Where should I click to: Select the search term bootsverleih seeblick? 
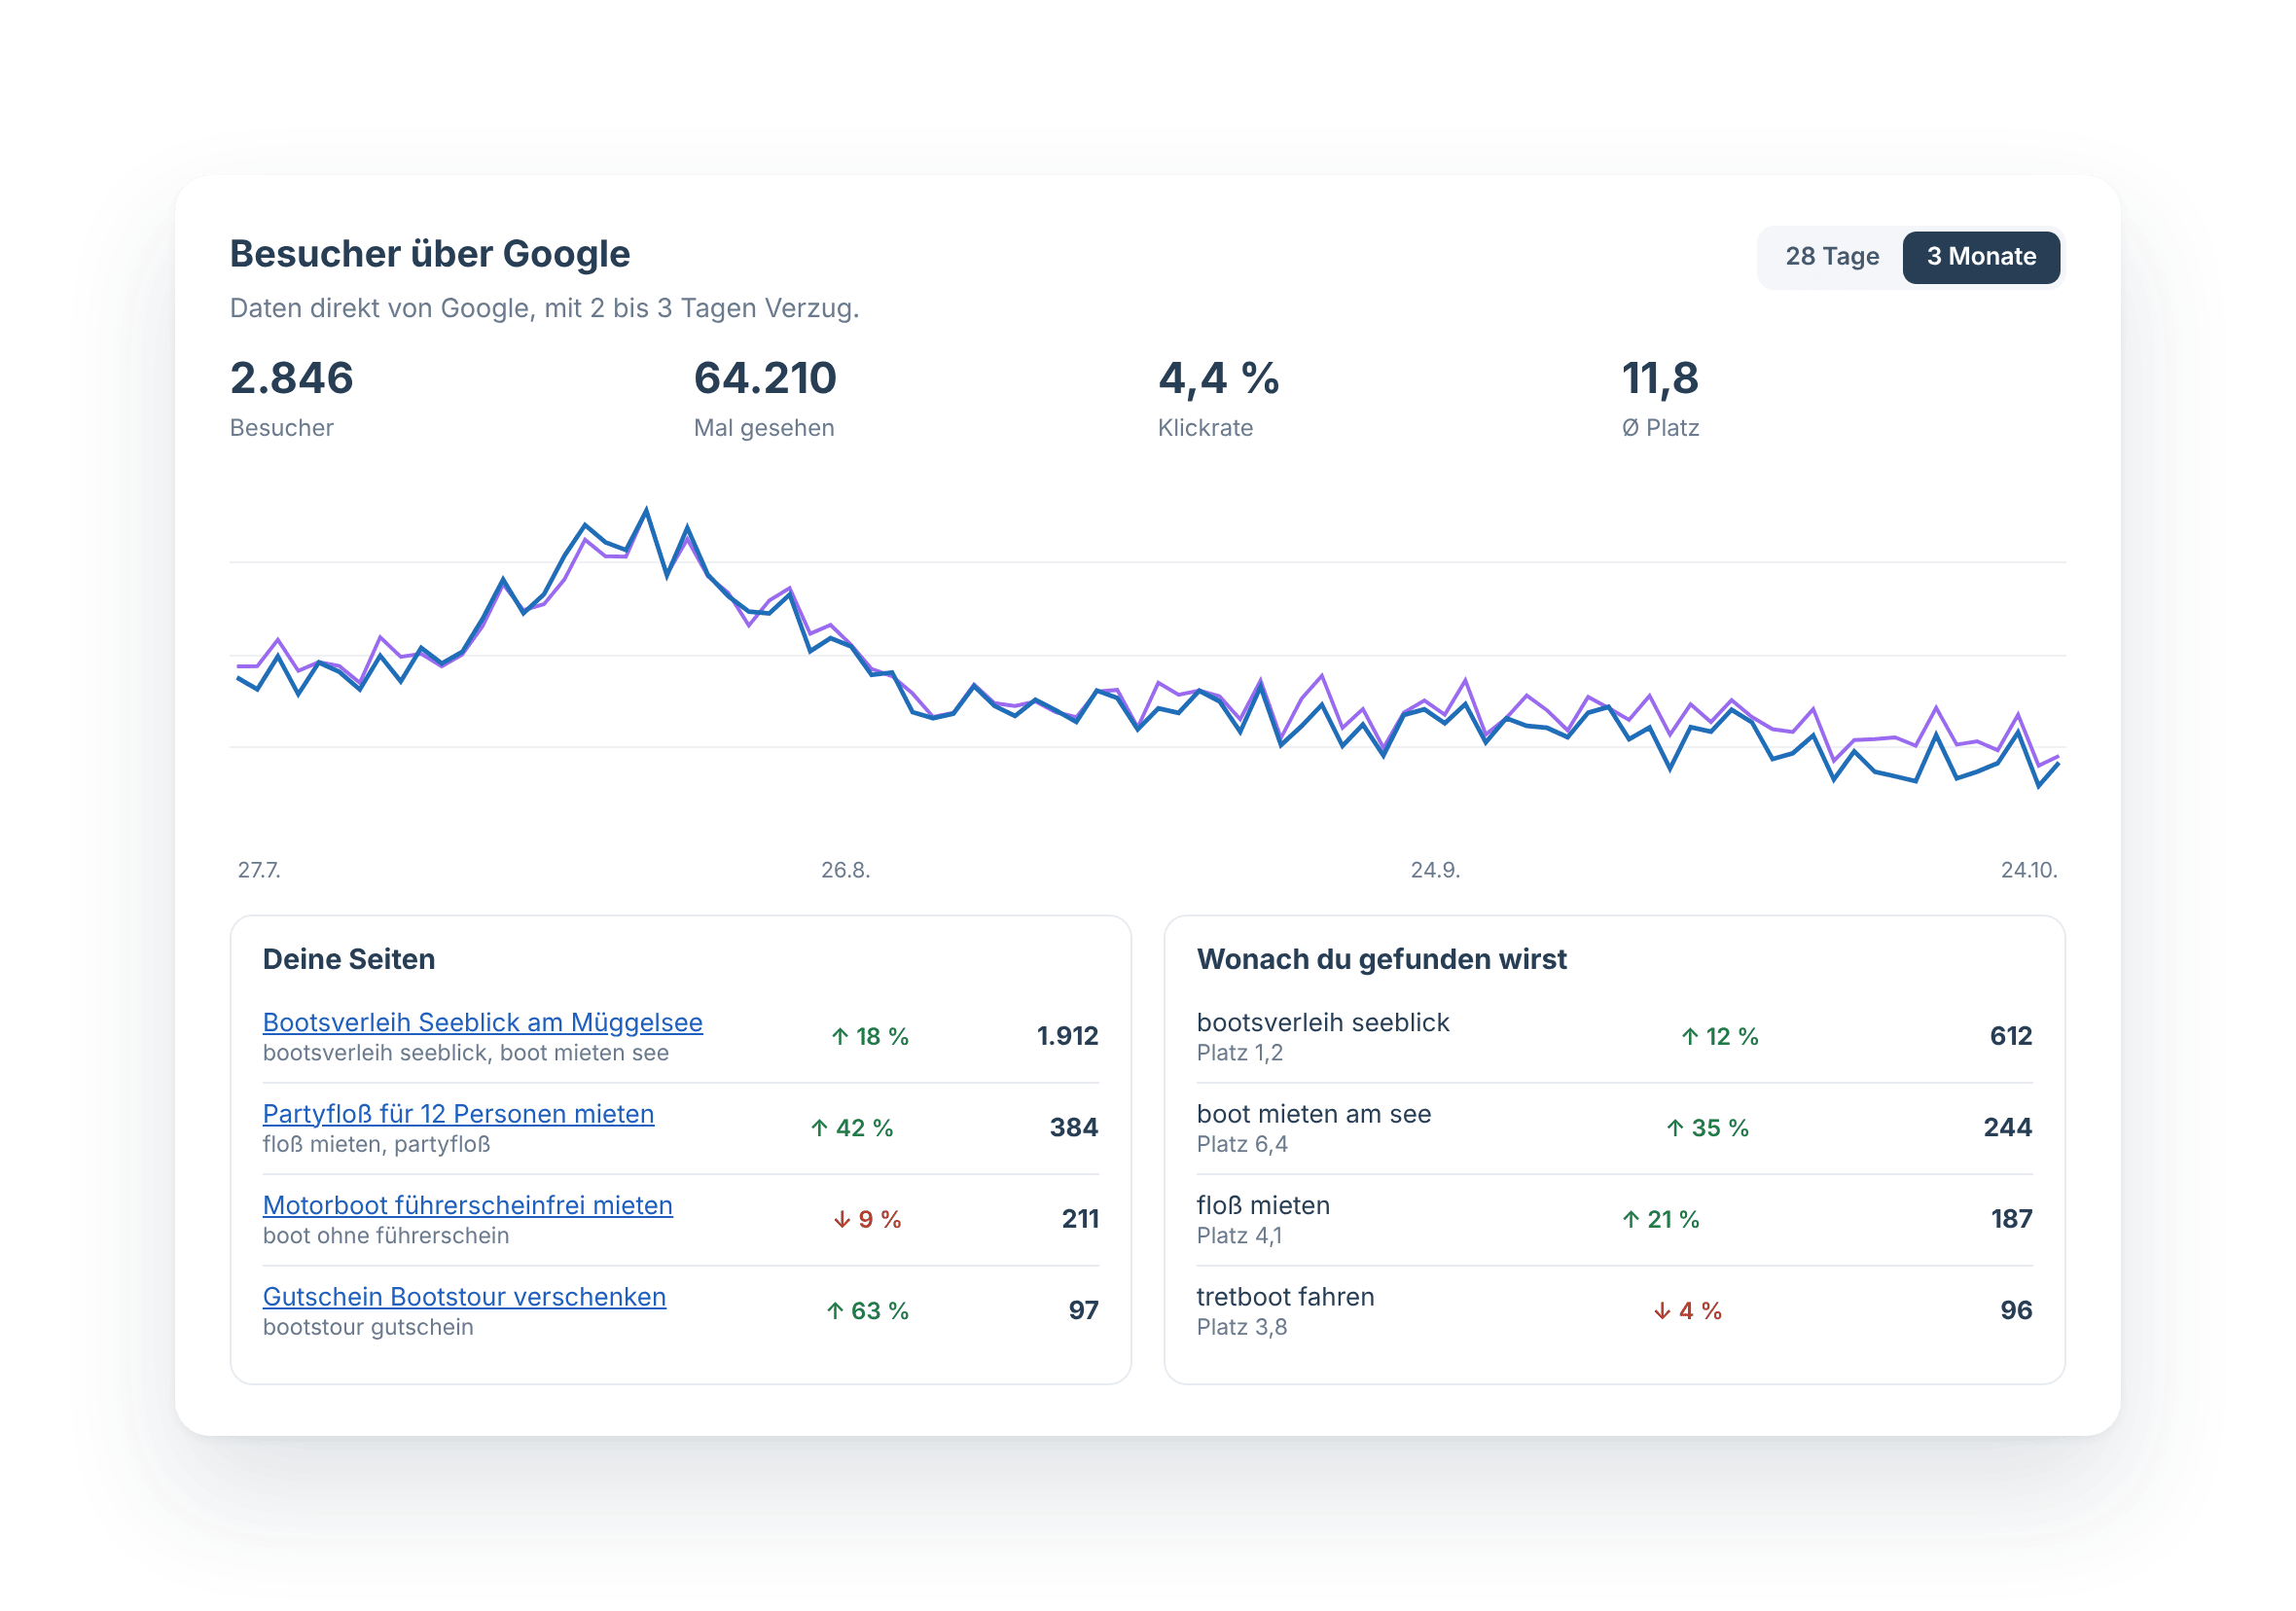coord(1322,1022)
